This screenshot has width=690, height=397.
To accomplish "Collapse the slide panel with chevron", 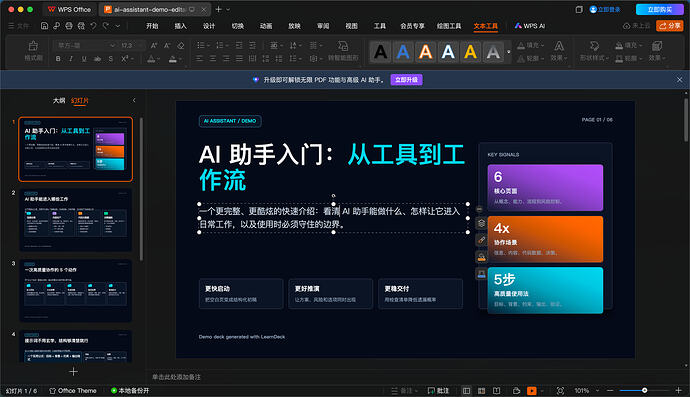I will [x=134, y=100].
